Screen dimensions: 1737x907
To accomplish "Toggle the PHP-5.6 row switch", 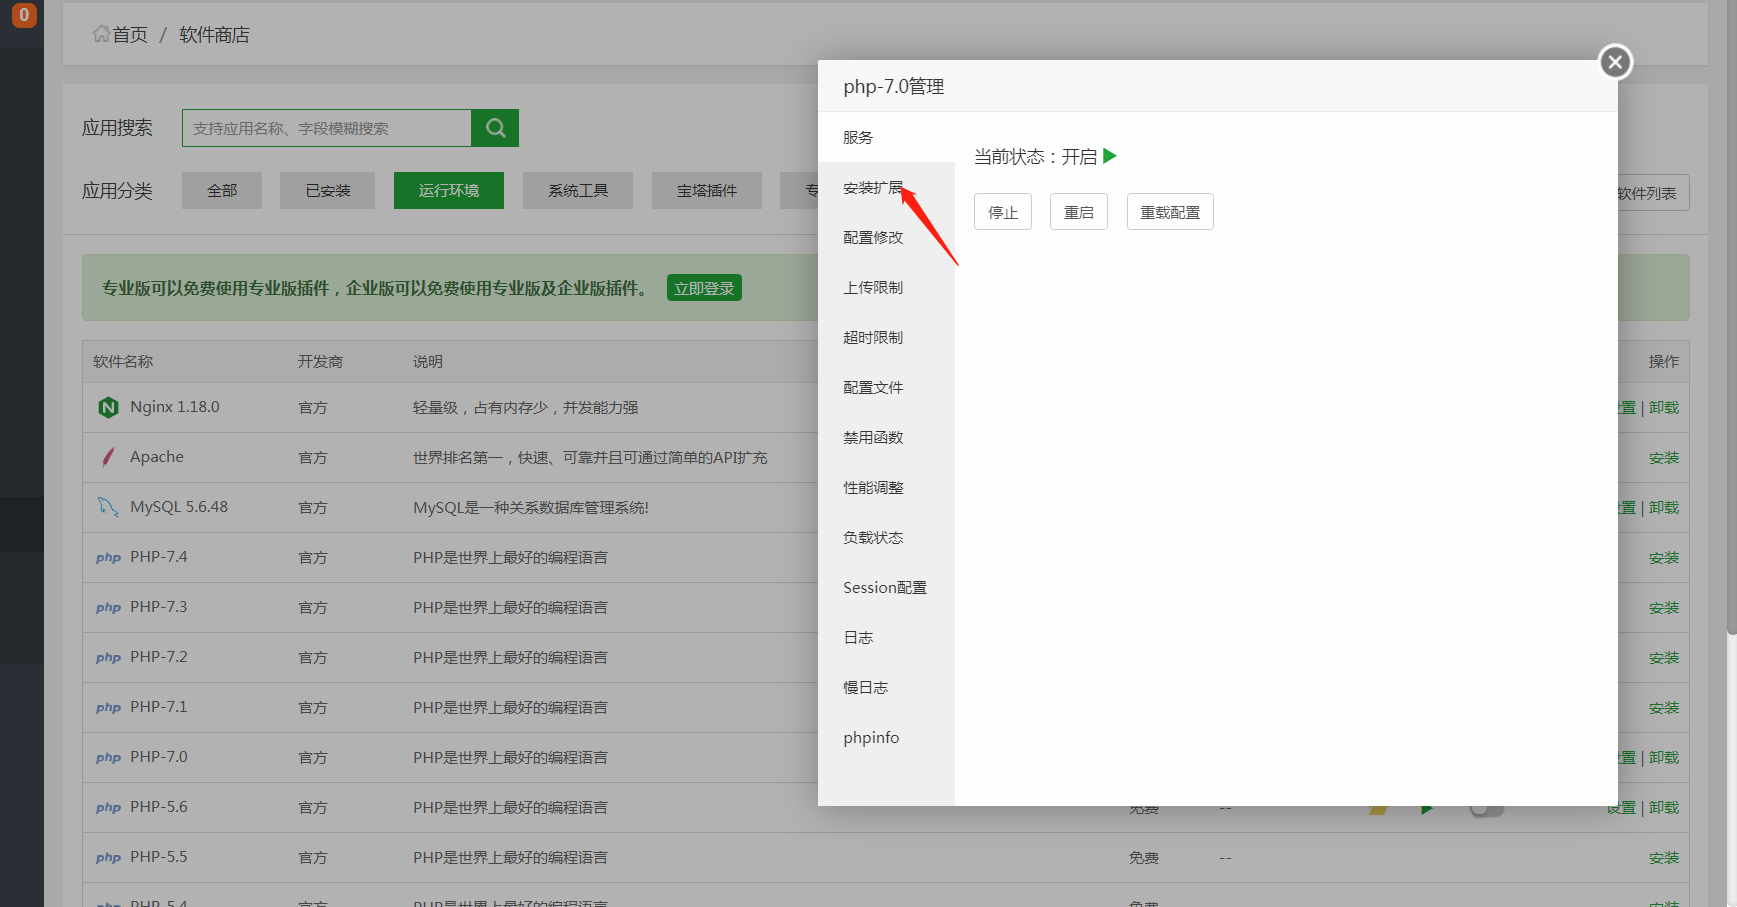I will click(x=1486, y=809).
